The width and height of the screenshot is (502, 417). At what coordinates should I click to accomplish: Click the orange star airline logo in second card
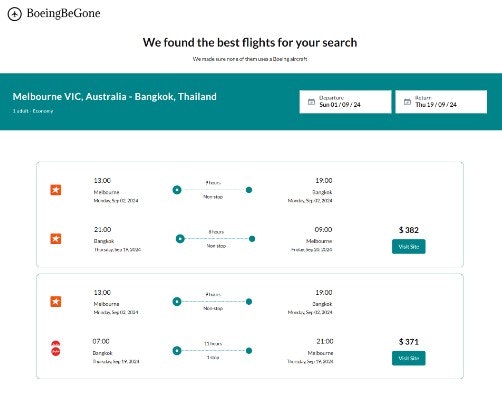pyautogui.click(x=56, y=302)
